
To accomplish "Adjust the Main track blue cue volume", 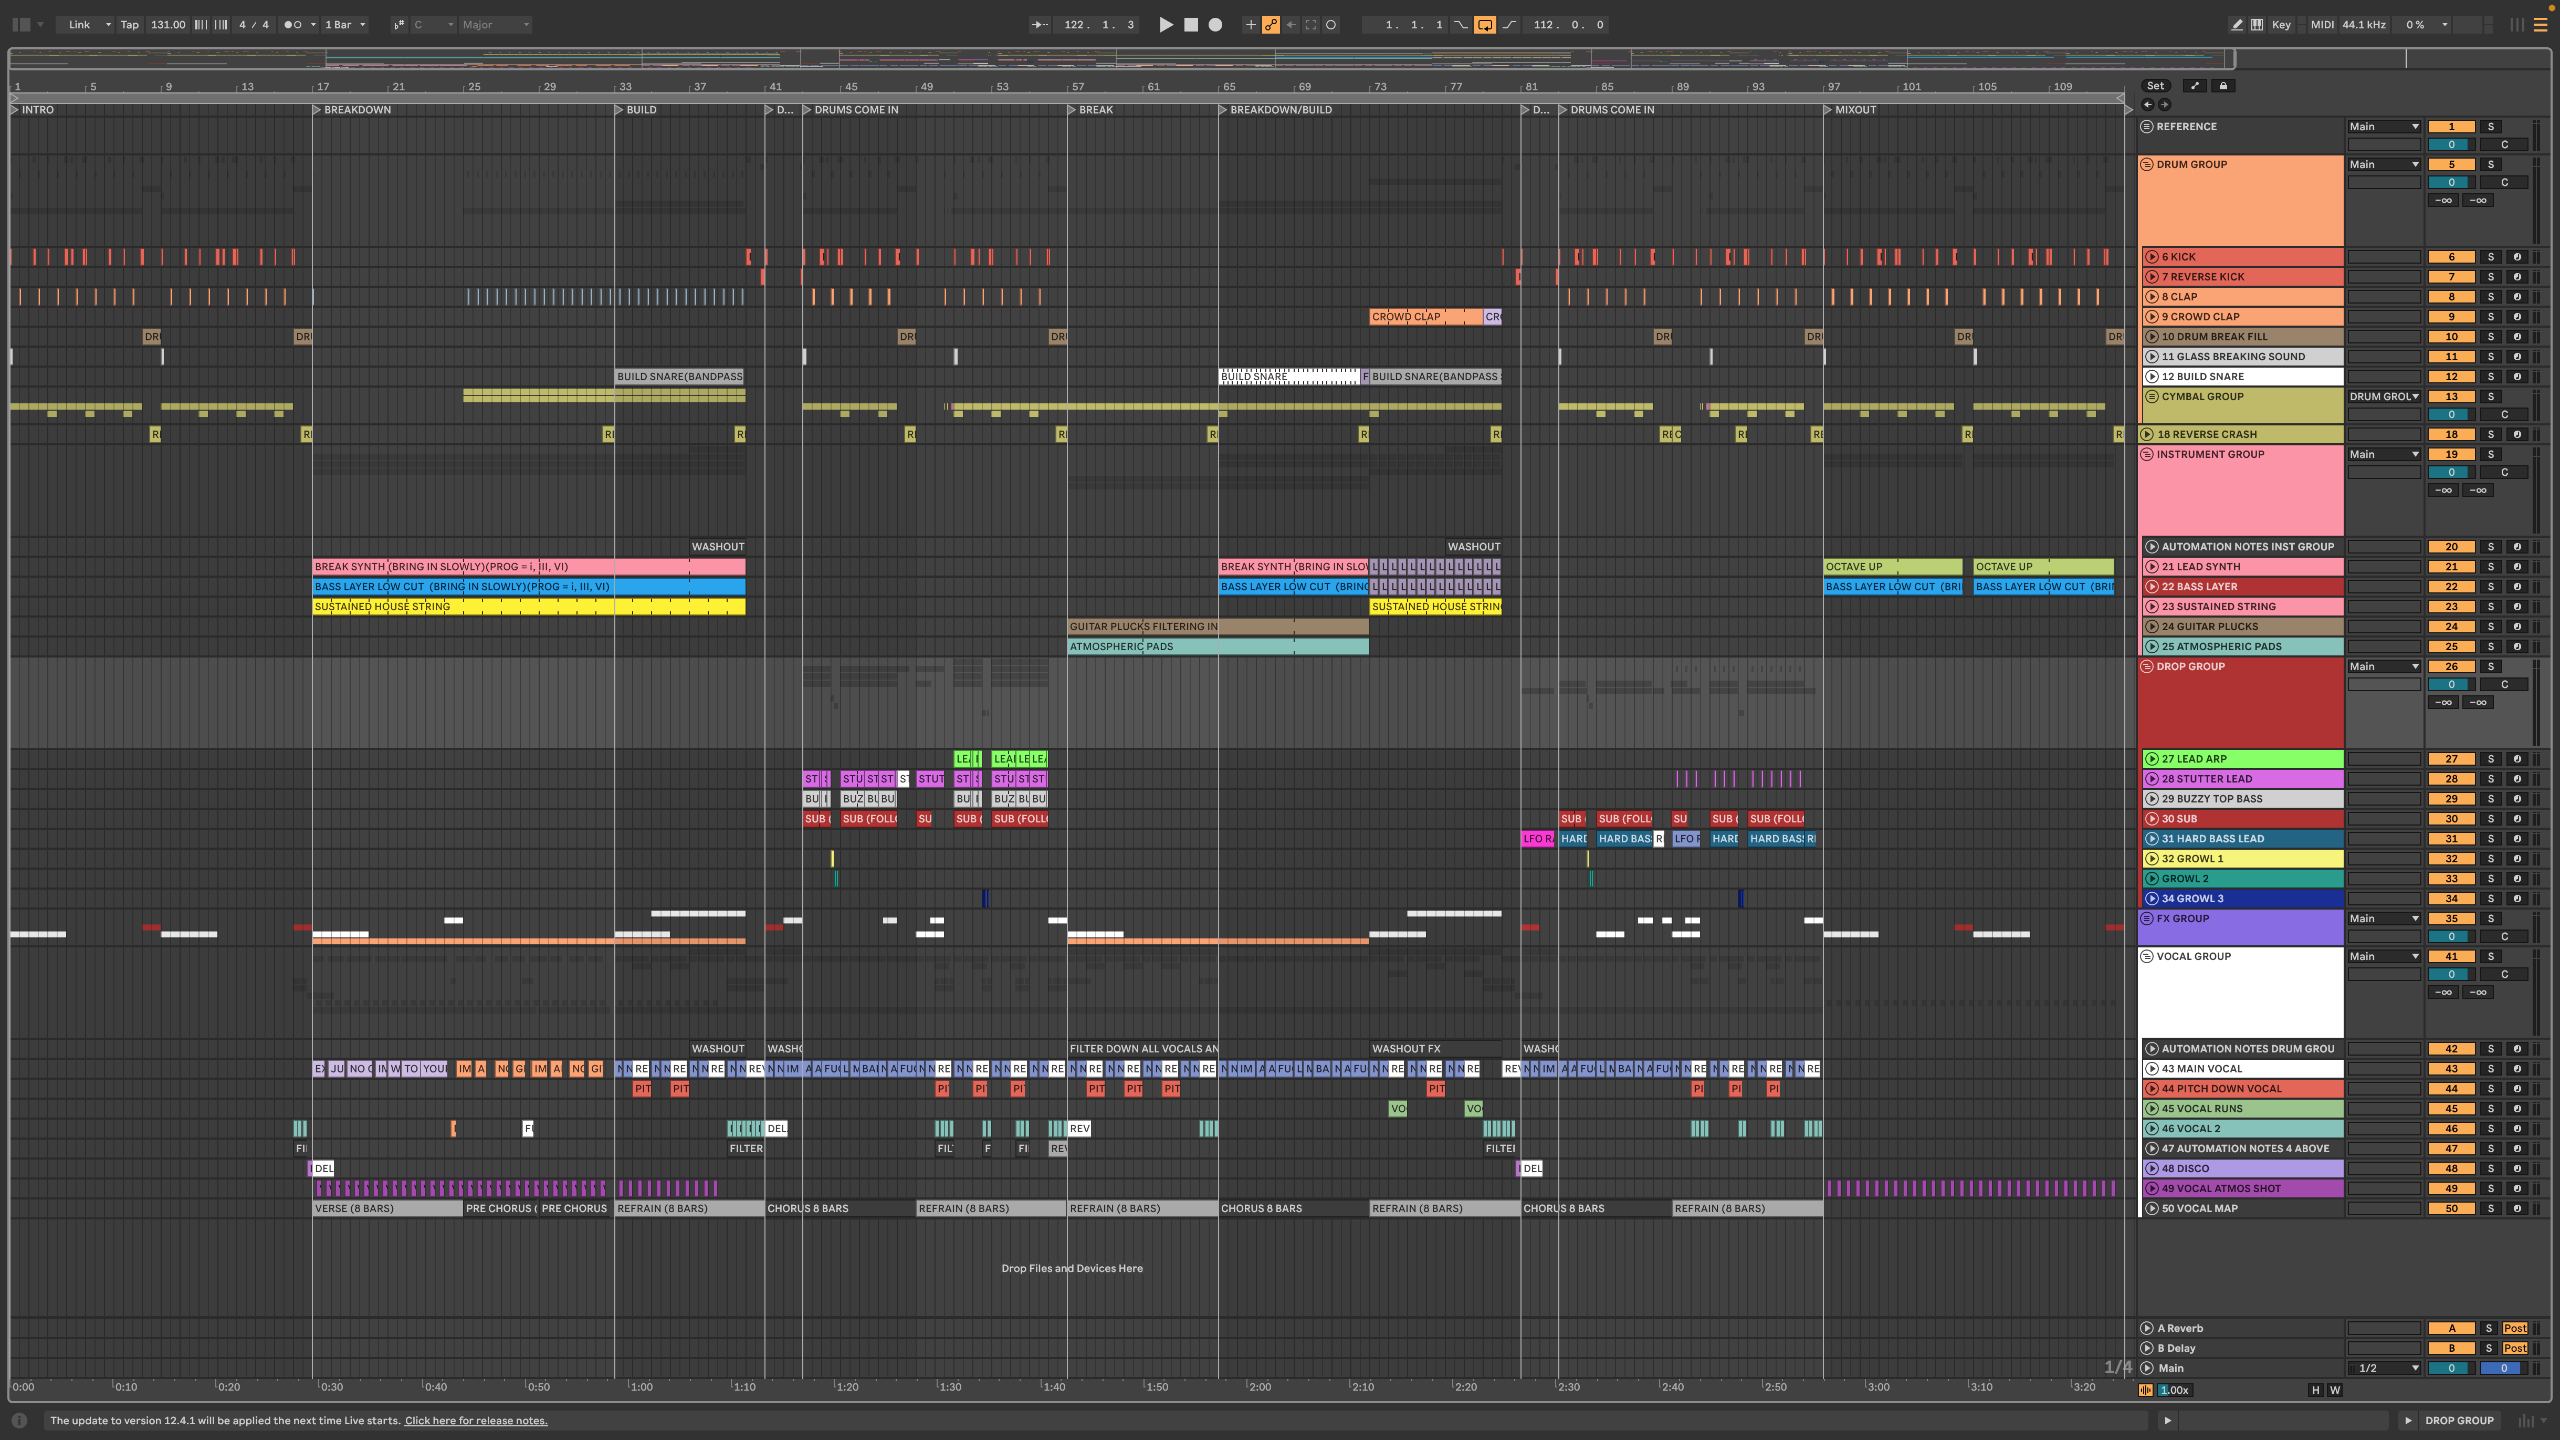I will click(2503, 1368).
